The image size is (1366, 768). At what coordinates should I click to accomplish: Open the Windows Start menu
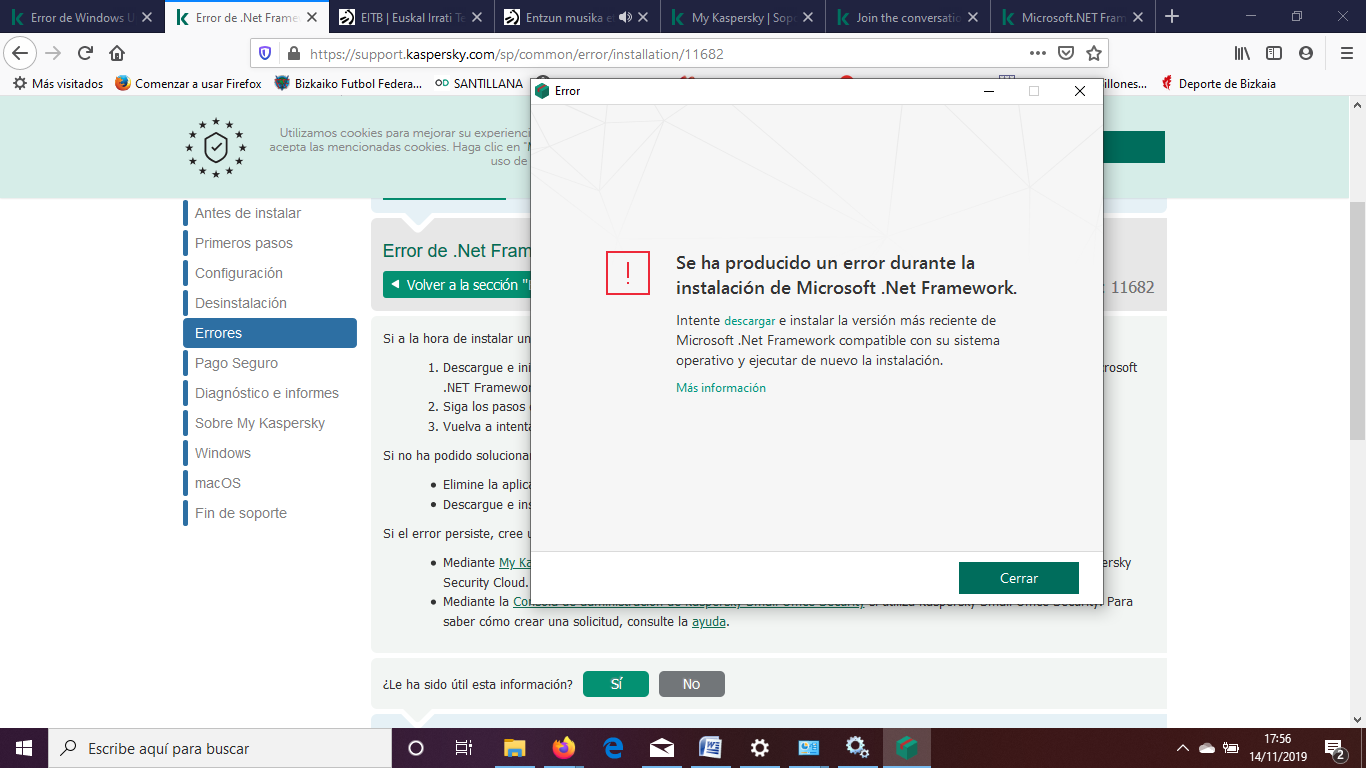click(23, 748)
